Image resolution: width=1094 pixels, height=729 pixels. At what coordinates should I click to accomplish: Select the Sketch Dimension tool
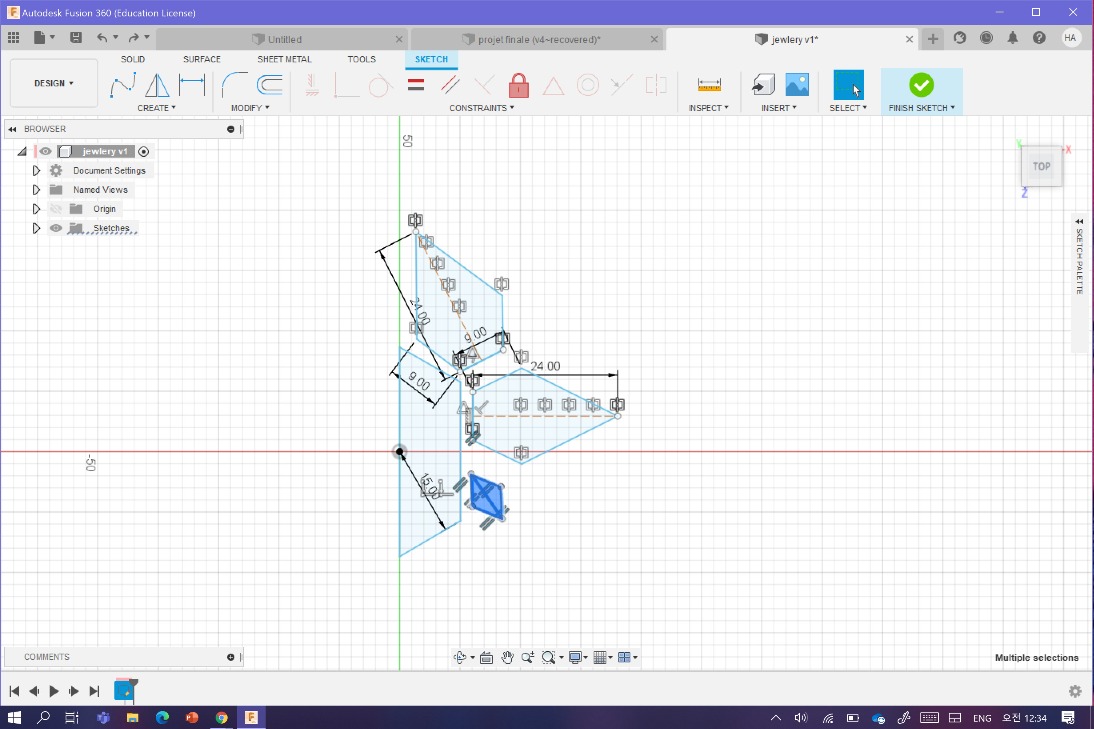coord(192,85)
